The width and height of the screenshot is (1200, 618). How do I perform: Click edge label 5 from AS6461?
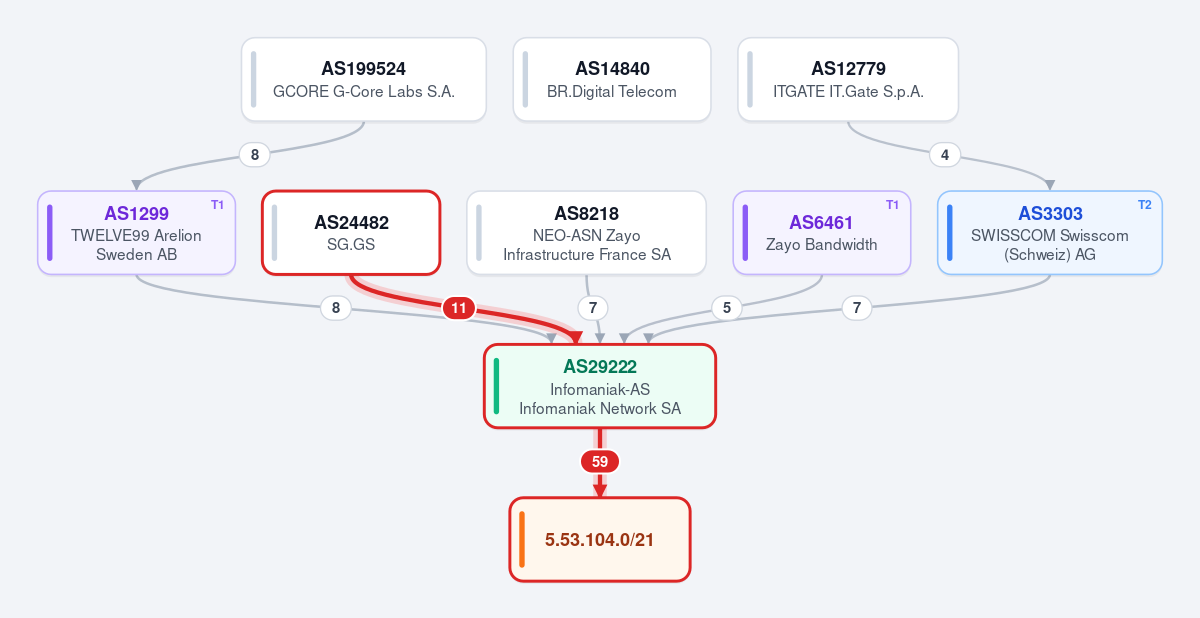727,308
